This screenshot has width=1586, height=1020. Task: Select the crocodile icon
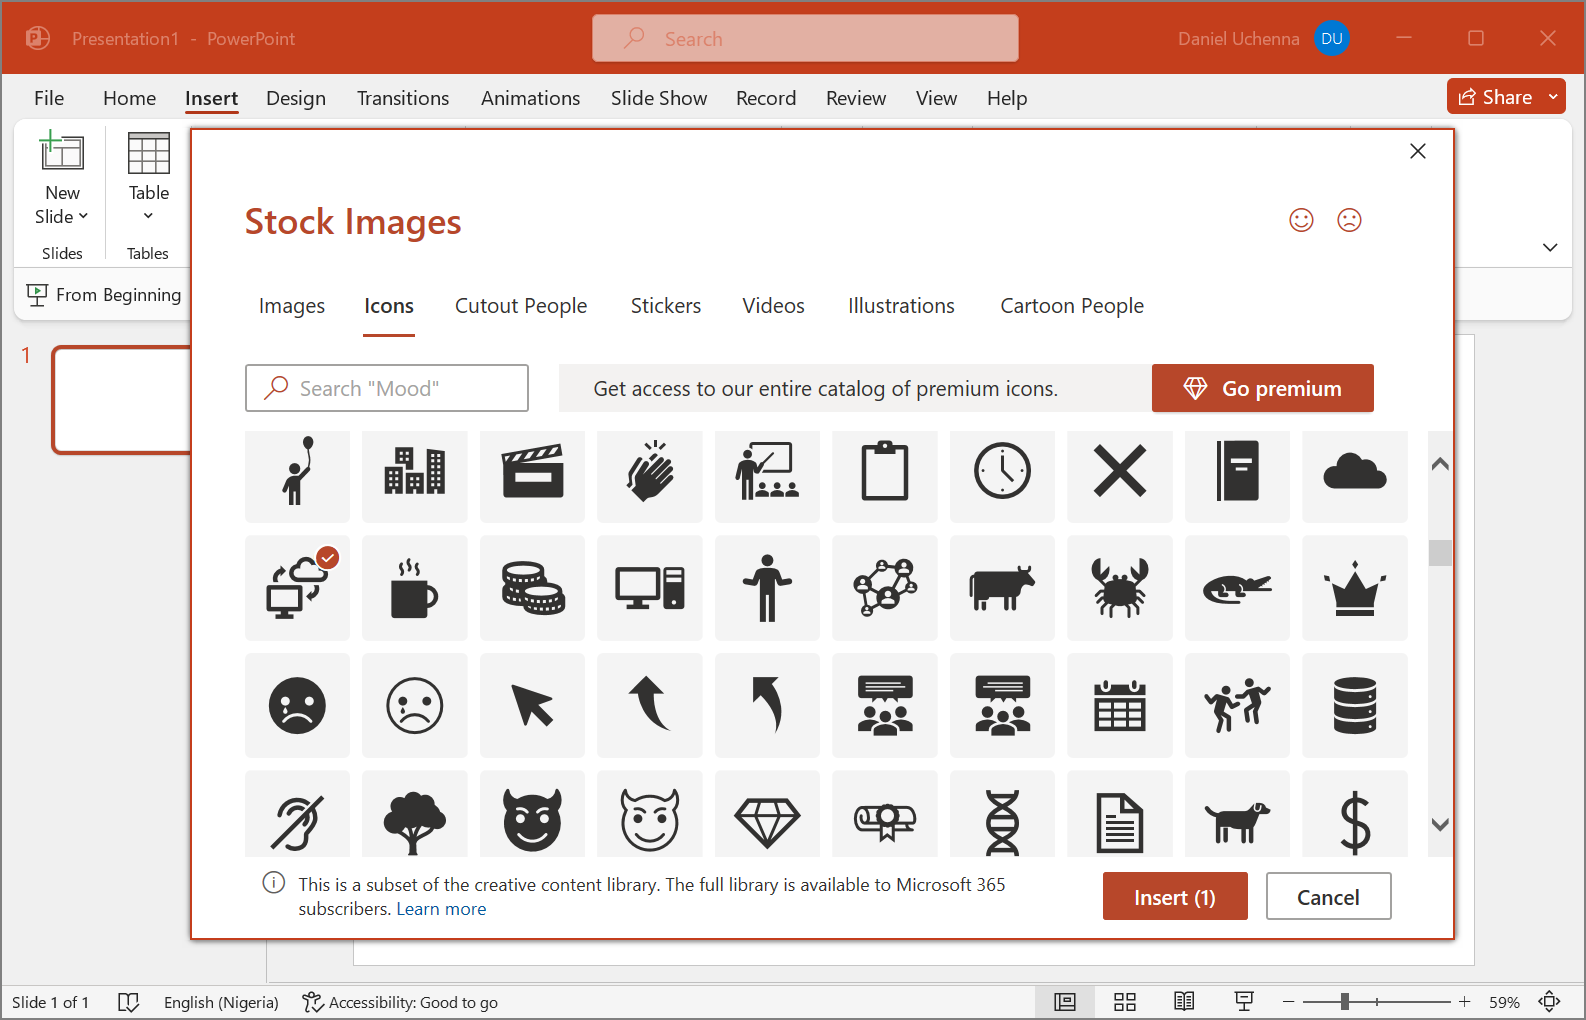pyautogui.click(x=1237, y=588)
